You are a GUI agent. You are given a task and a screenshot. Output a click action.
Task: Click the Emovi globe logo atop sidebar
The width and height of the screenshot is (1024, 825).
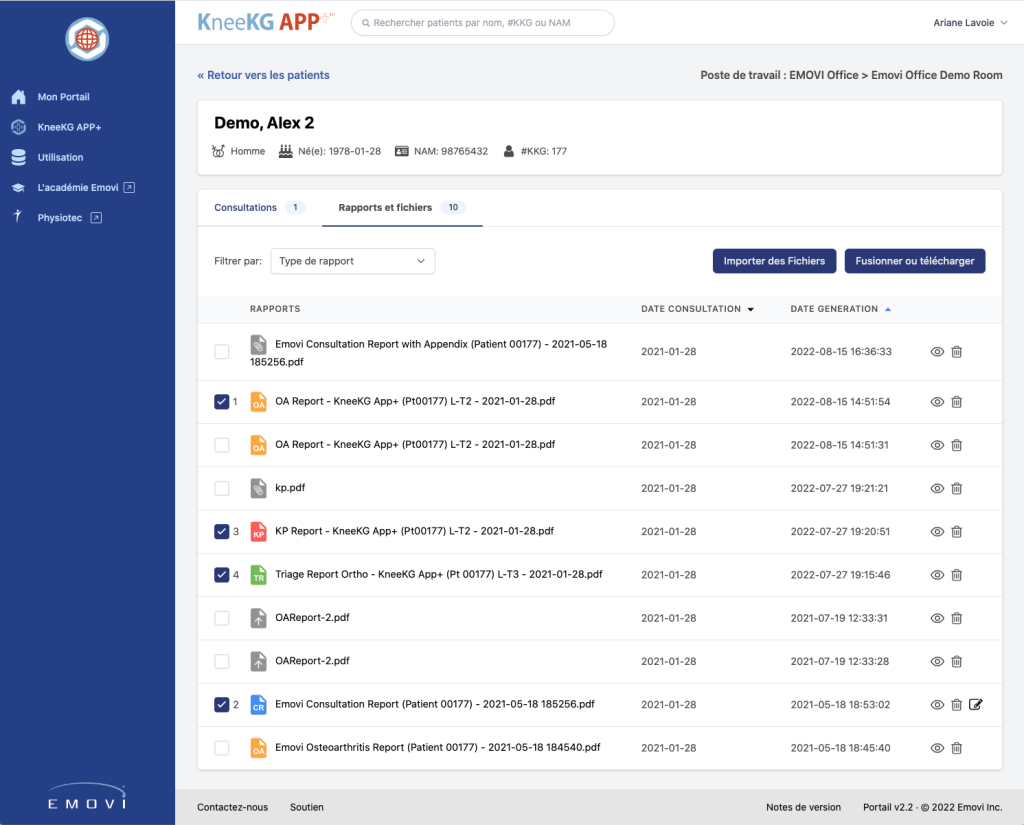coord(87,39)
